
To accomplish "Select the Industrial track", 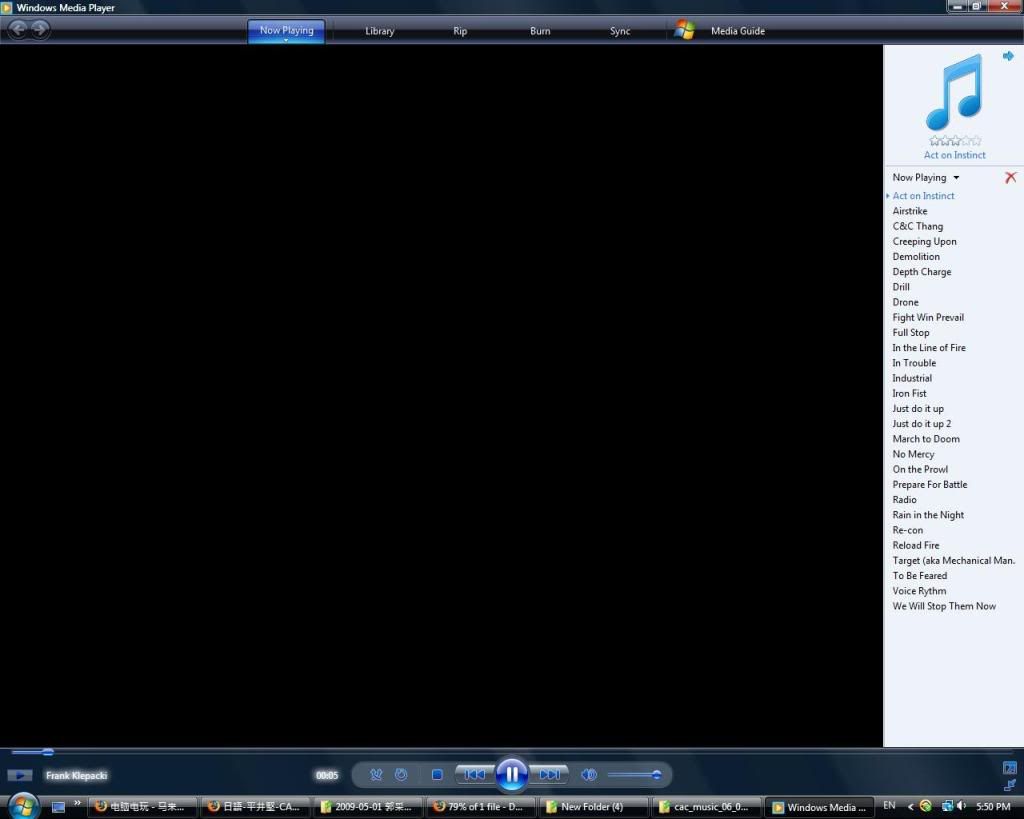I will coord(912,378).
